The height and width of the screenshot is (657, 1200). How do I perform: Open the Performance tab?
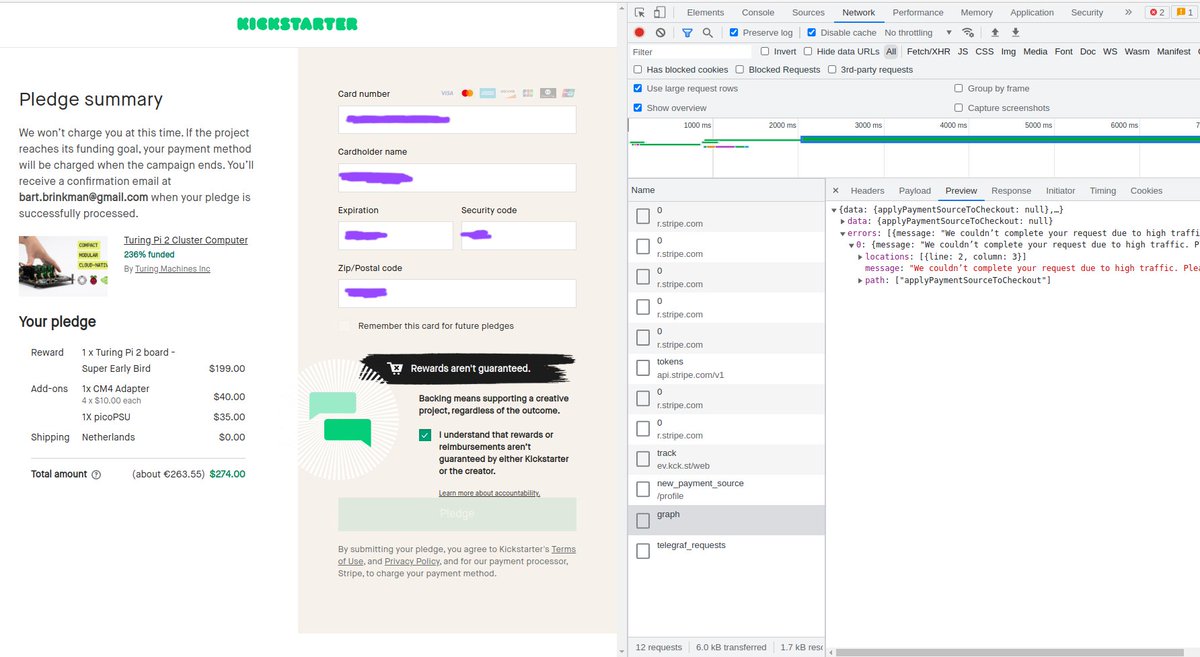point(918,13)
